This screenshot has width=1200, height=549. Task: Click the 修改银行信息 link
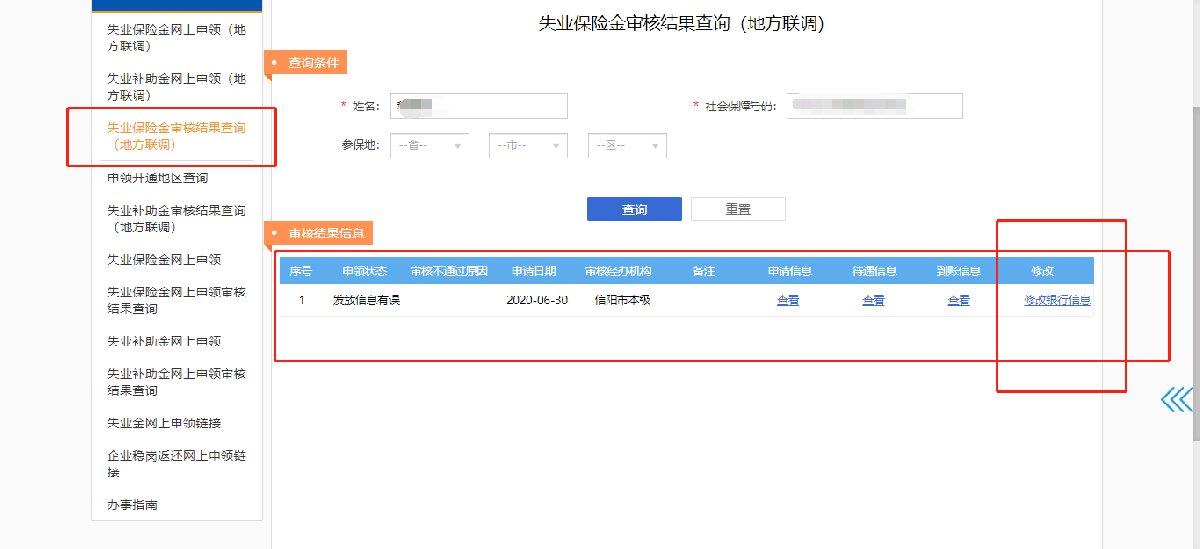coord(1056,300)
